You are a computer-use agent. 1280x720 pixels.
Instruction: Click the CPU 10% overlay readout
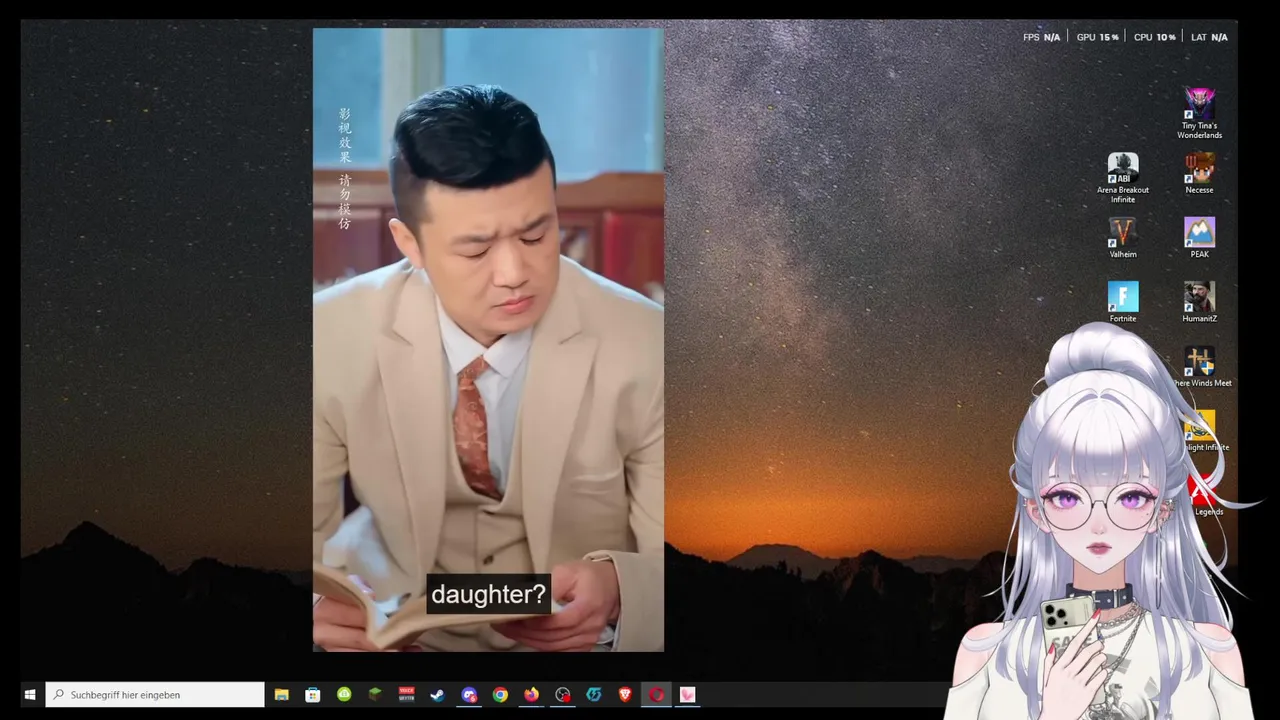pyautogui.click(x=1154, y=37)
